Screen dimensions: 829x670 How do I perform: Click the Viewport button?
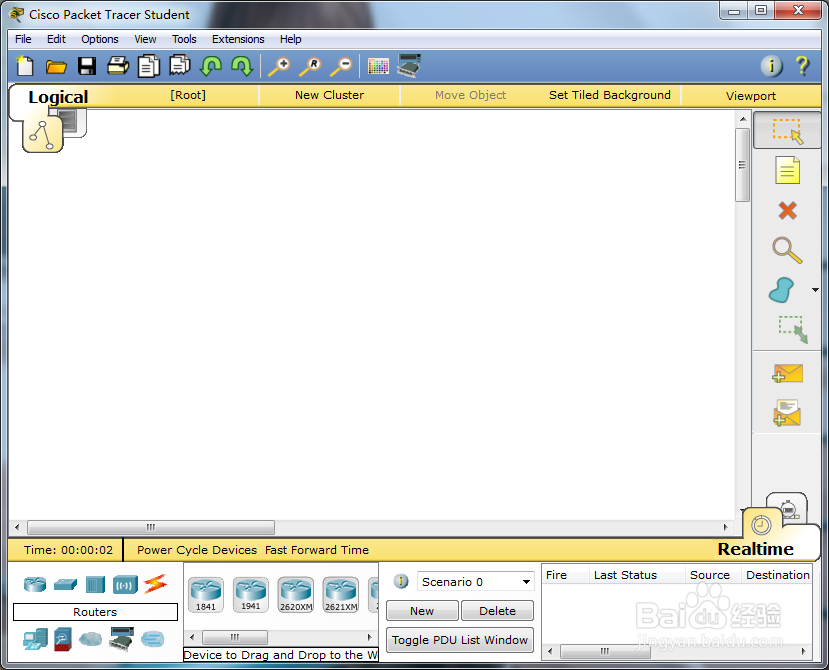click(751, 96)
